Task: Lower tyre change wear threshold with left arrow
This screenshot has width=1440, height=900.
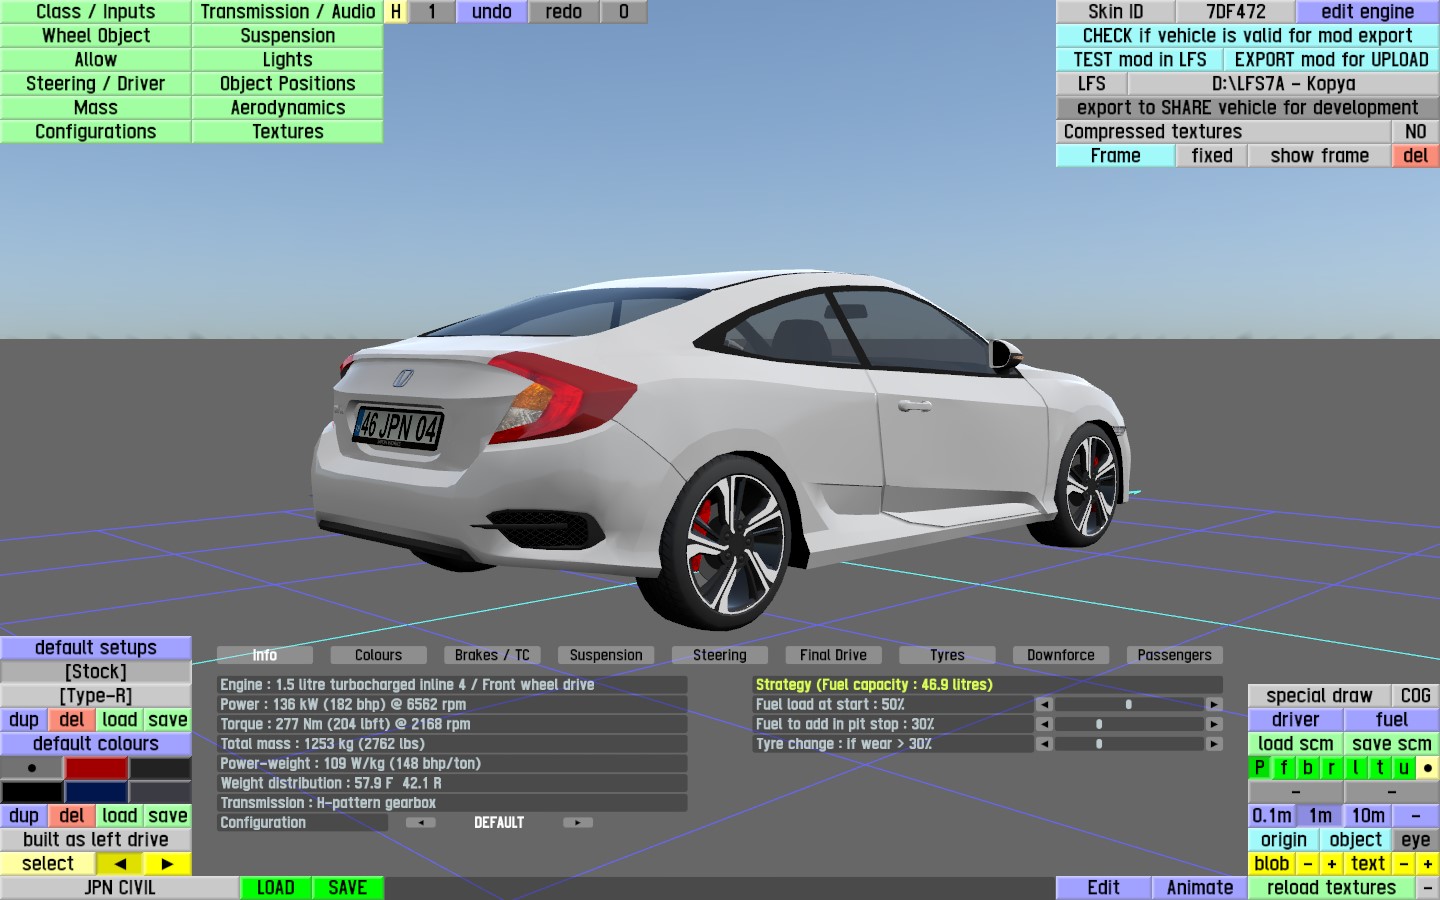Action: [1044, 744]
